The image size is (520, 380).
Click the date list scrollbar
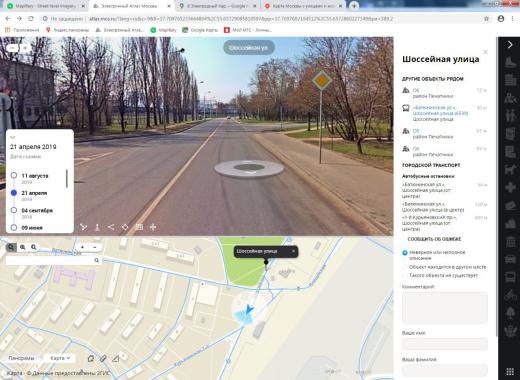[67, 179]
